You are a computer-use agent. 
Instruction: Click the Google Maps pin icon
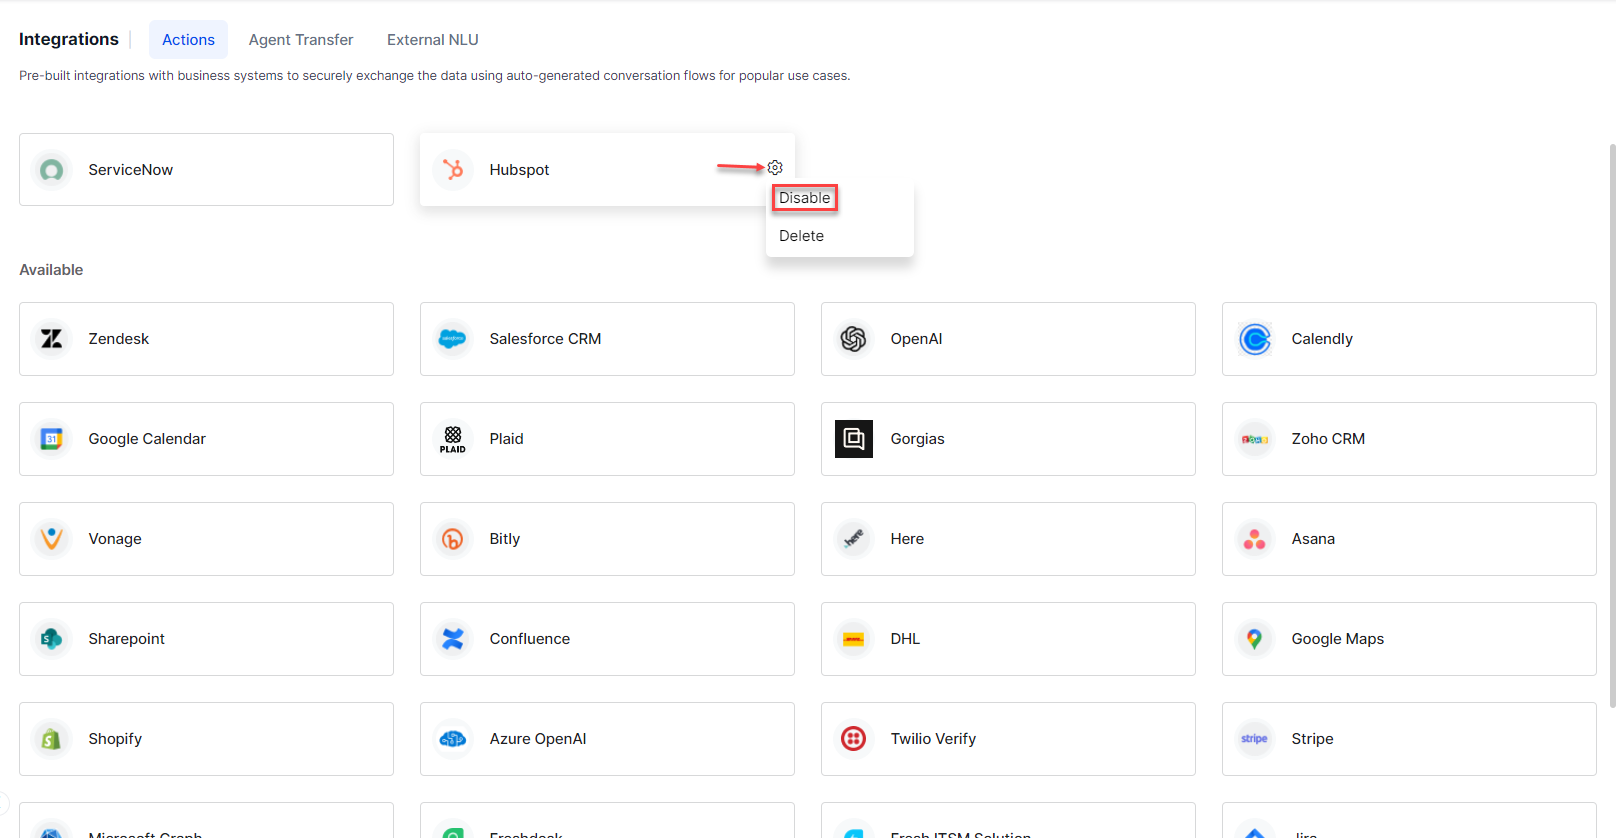pyautogui.click(x=1255, y=639)
